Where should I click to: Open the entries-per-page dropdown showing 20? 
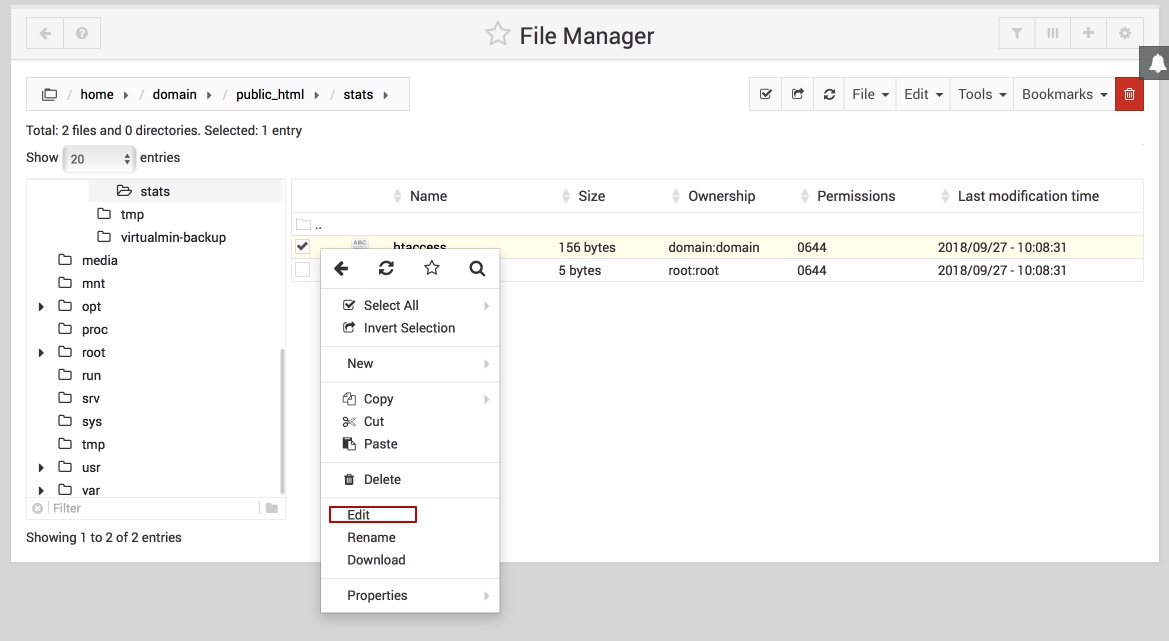pyautogui.click(x=99, y=158)
